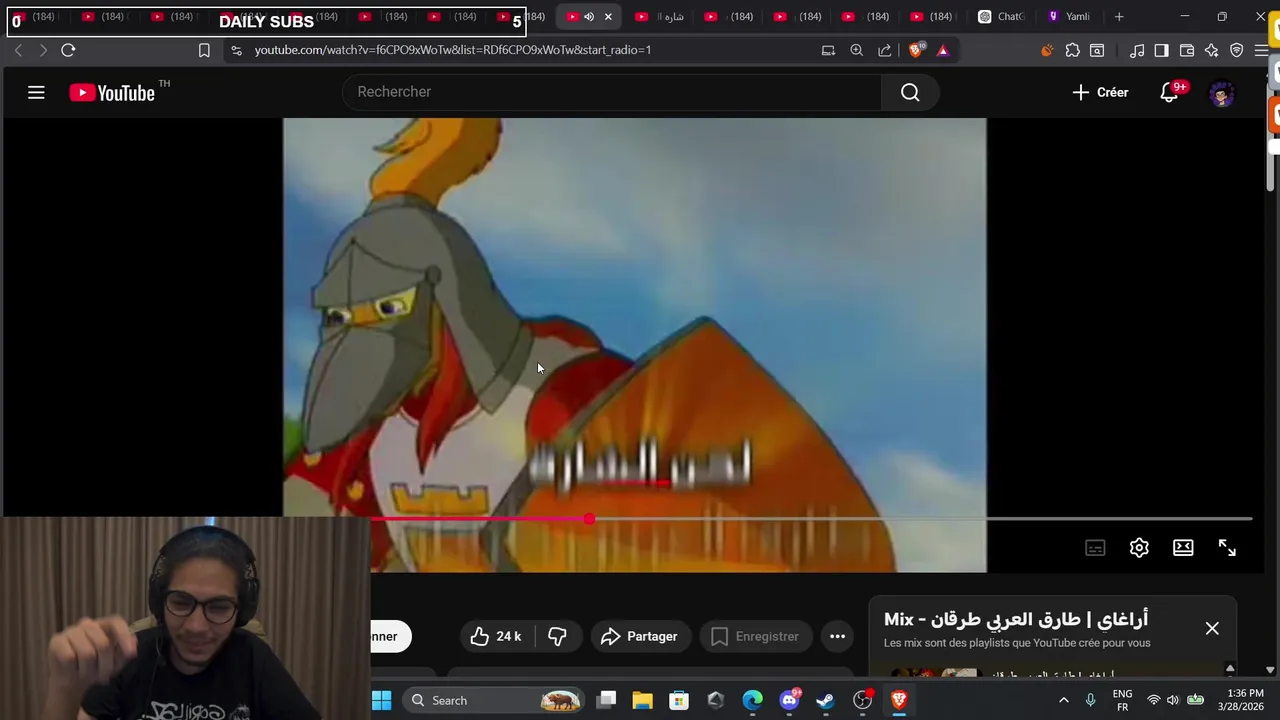Open the Extensions puzzle piece menu
The width and height of the screenshot is (1280, 720).
pyautogui.click(x=1072, y=50)
